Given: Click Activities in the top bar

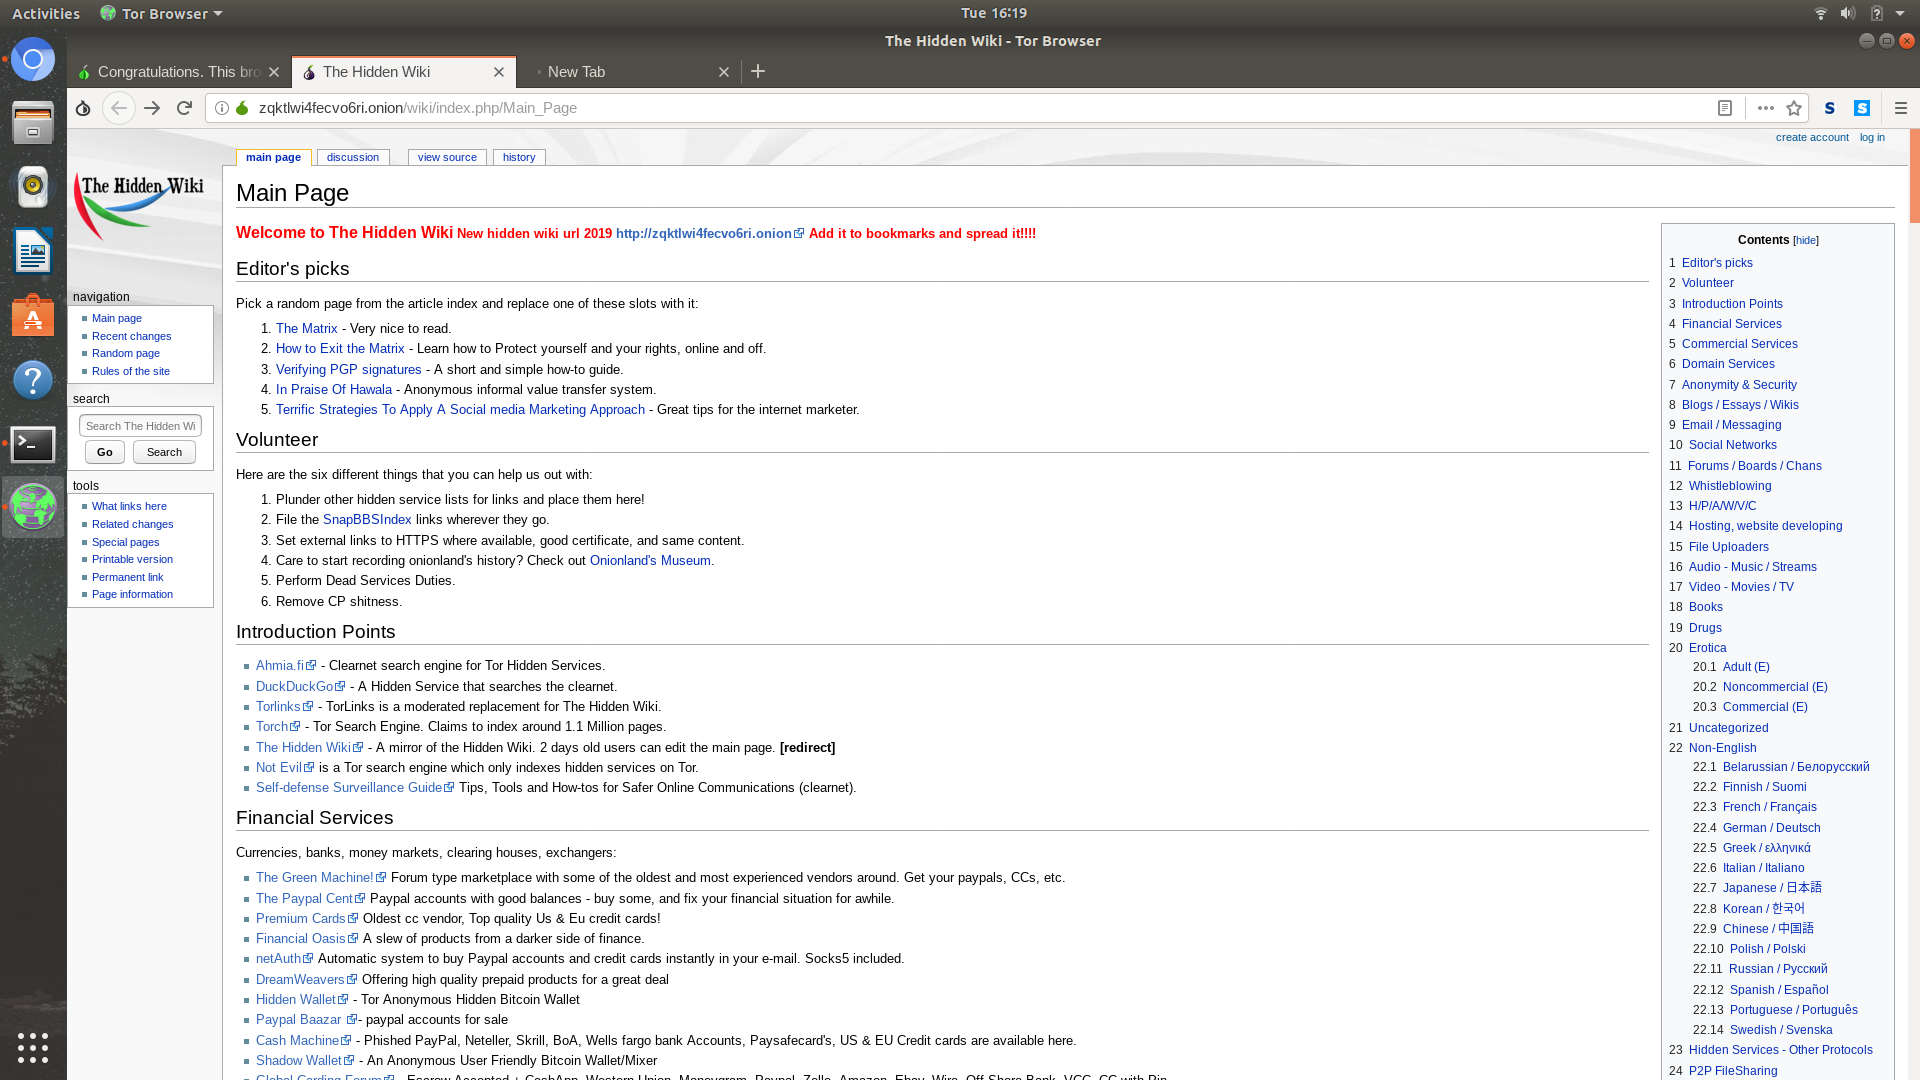Looking at the screenshot, I should pyautogui.click(x=46, y=13).
